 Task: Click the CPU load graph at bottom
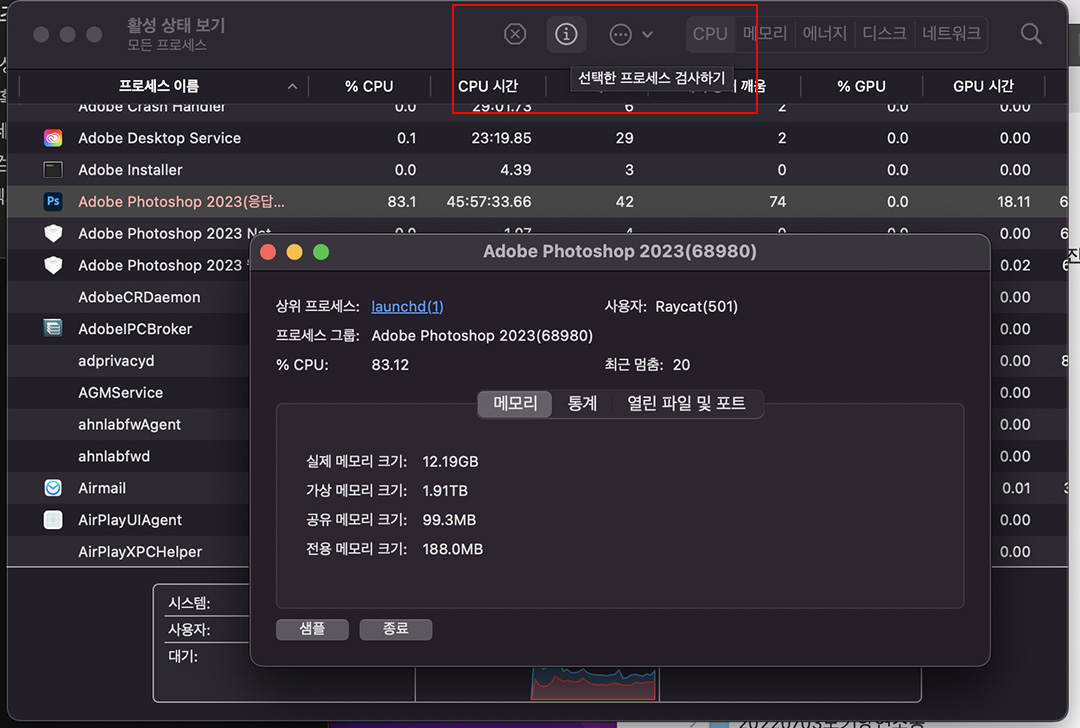pyautogui.click(x=594, y=684)
